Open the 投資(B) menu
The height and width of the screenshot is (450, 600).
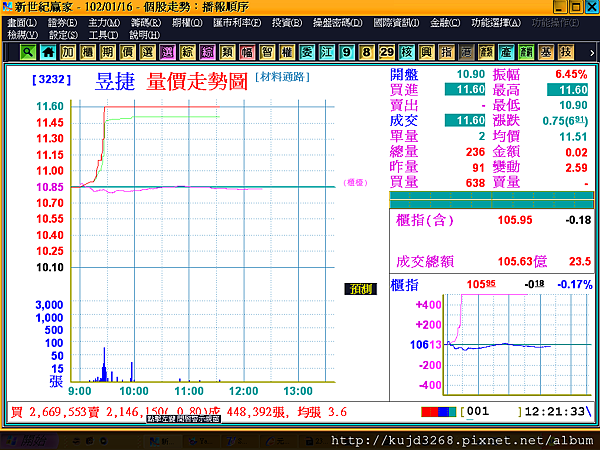287,23
